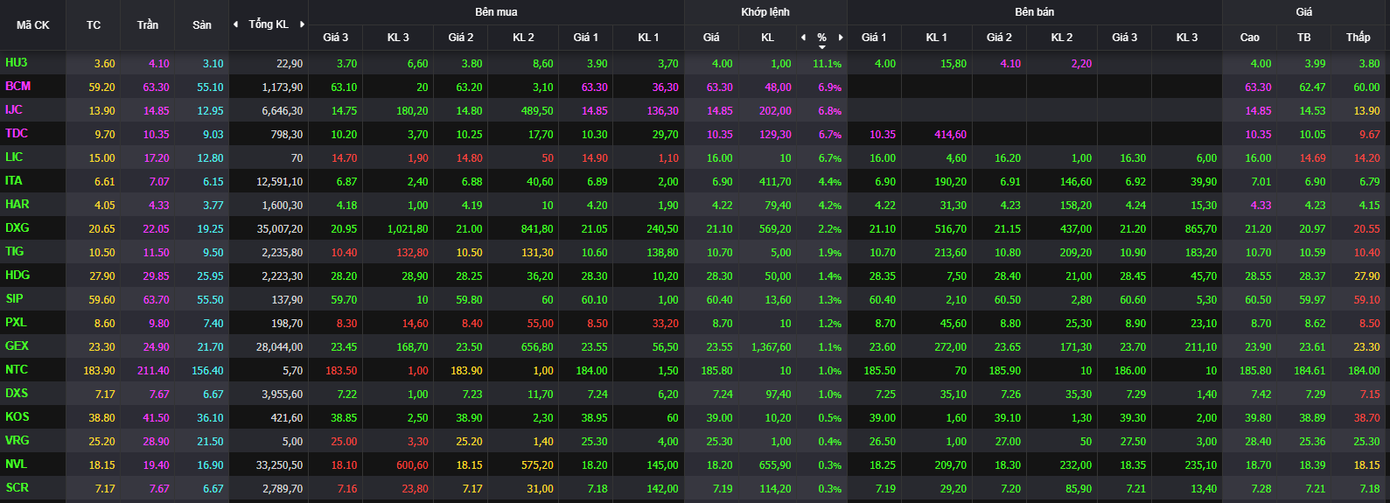Open the DXG ticker details
The height and width of the screenshot is (503, 1390).
pyautogui.click(x=17, y=228)
